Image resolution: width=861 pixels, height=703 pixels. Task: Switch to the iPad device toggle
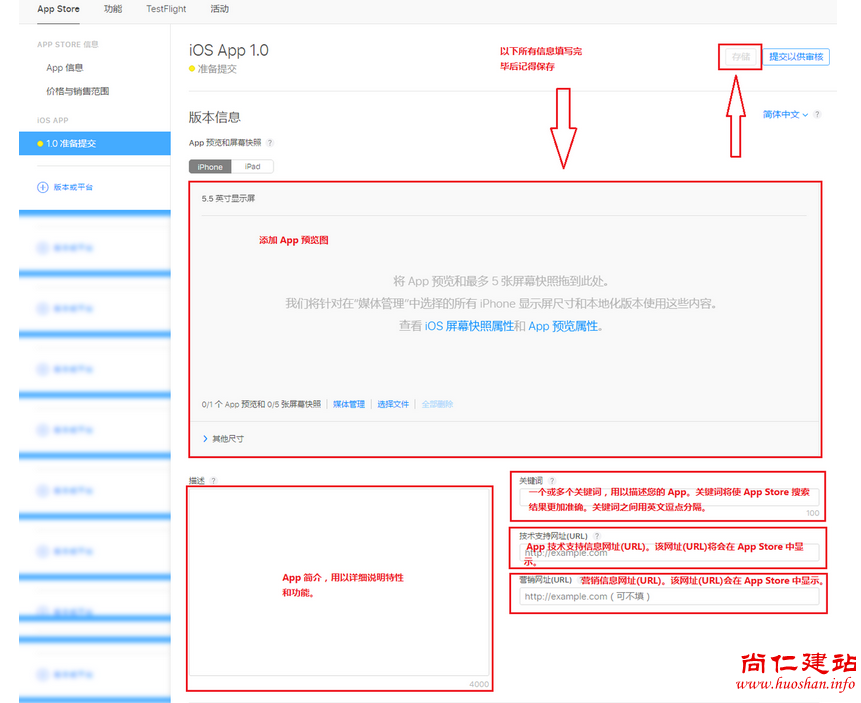253,167
